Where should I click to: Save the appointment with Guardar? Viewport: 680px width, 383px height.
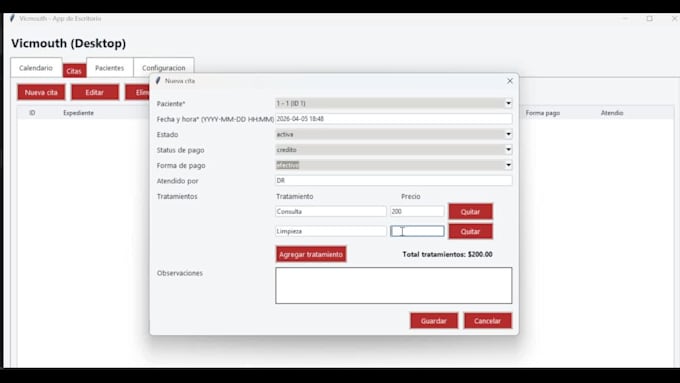[x=434, y=321]
